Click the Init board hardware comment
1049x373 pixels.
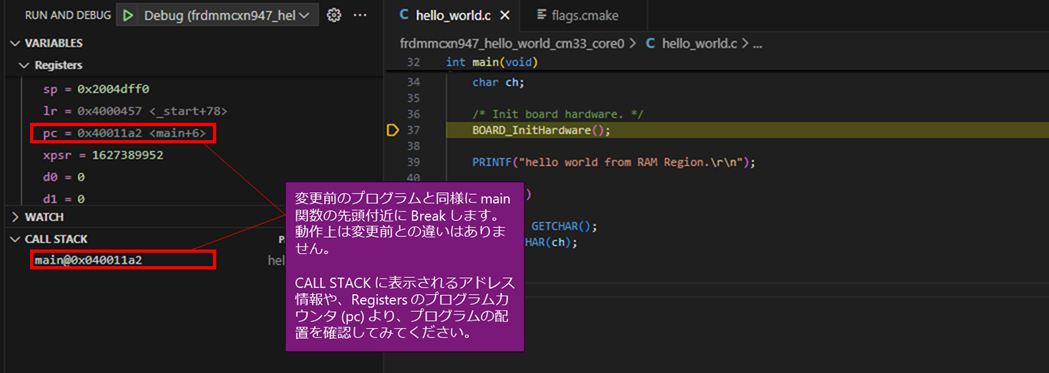click(557, 114)
